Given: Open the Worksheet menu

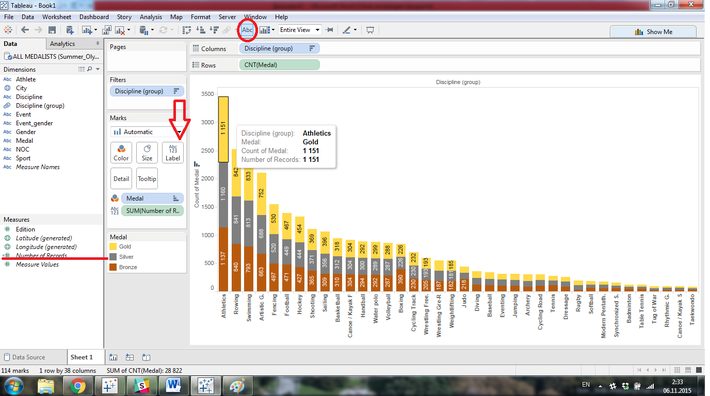Looking at the screenshot, I should (57, 17).
